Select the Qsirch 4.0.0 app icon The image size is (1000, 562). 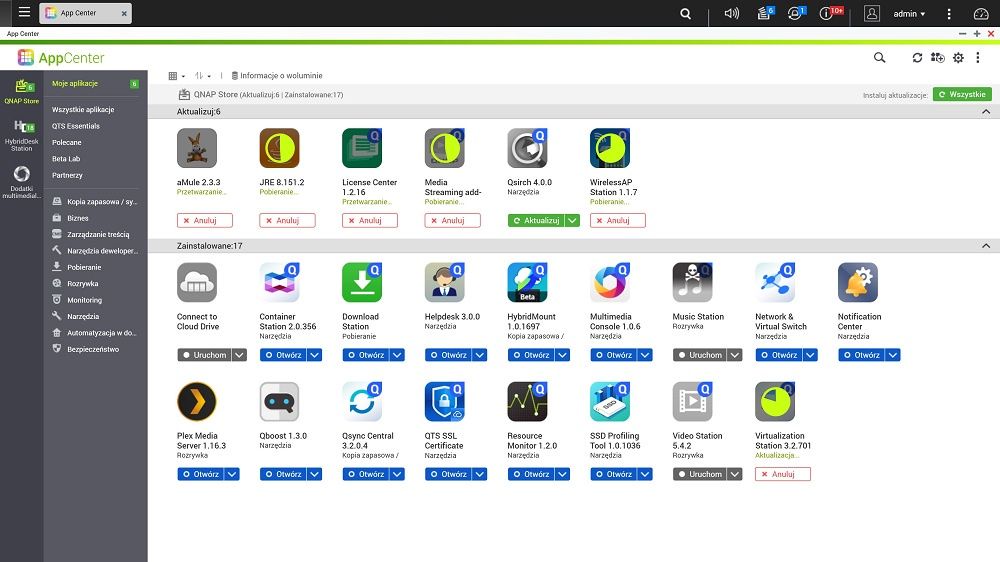pyautogui.click(x=527, y=148)
